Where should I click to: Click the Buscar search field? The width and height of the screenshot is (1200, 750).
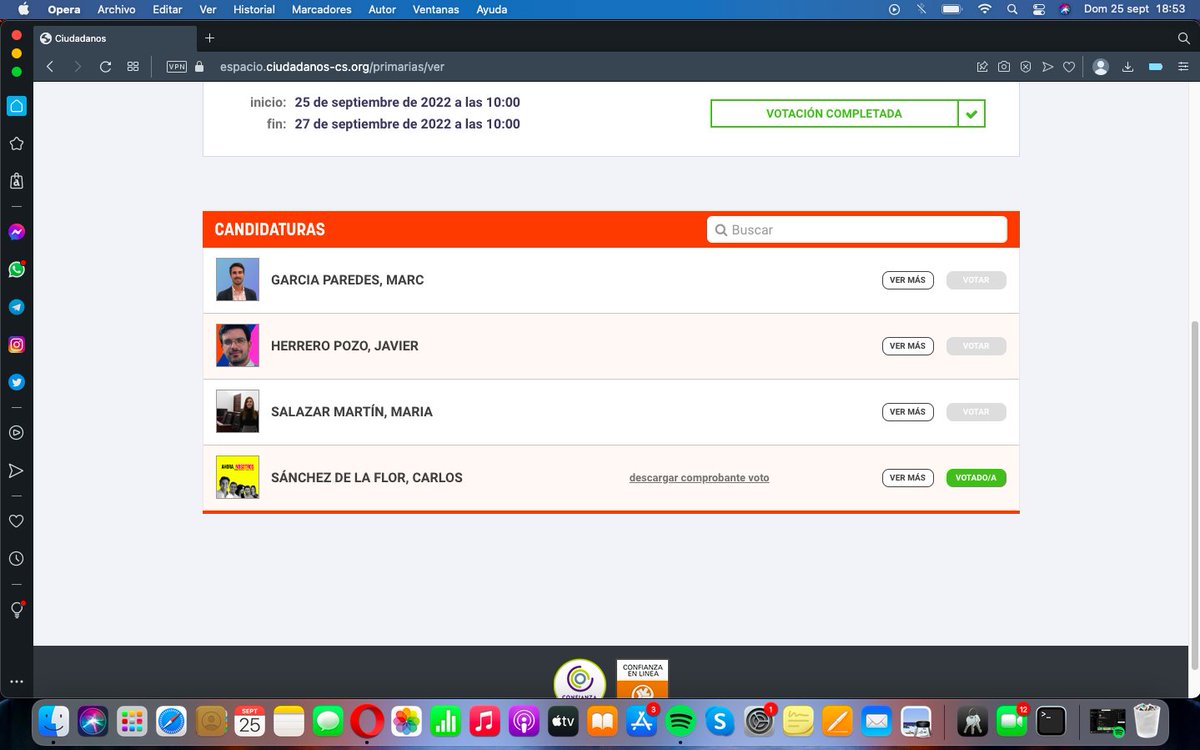[857, 230]
